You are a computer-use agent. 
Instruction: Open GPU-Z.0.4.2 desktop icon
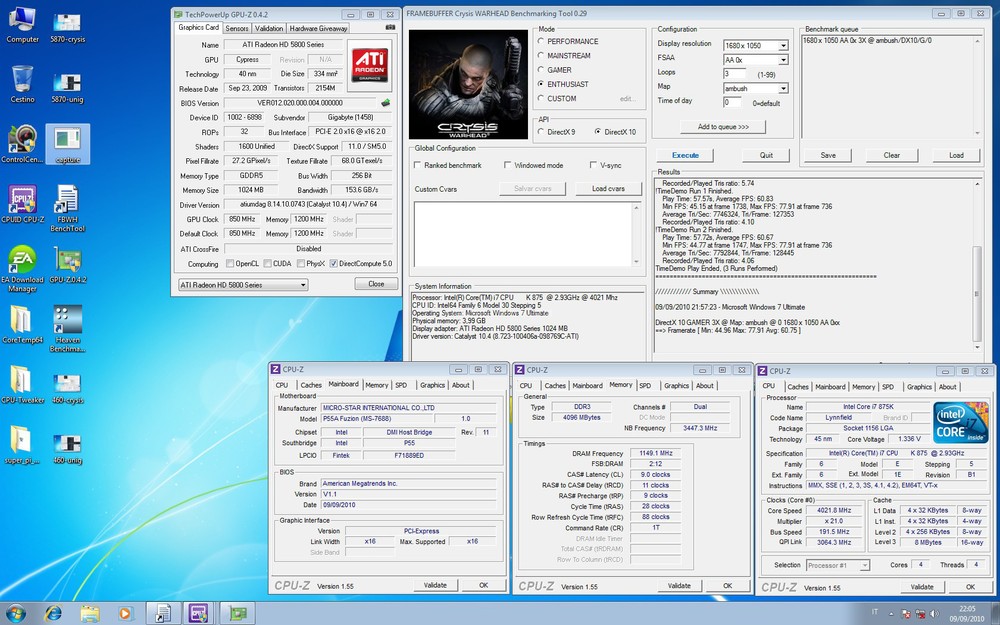67,264
